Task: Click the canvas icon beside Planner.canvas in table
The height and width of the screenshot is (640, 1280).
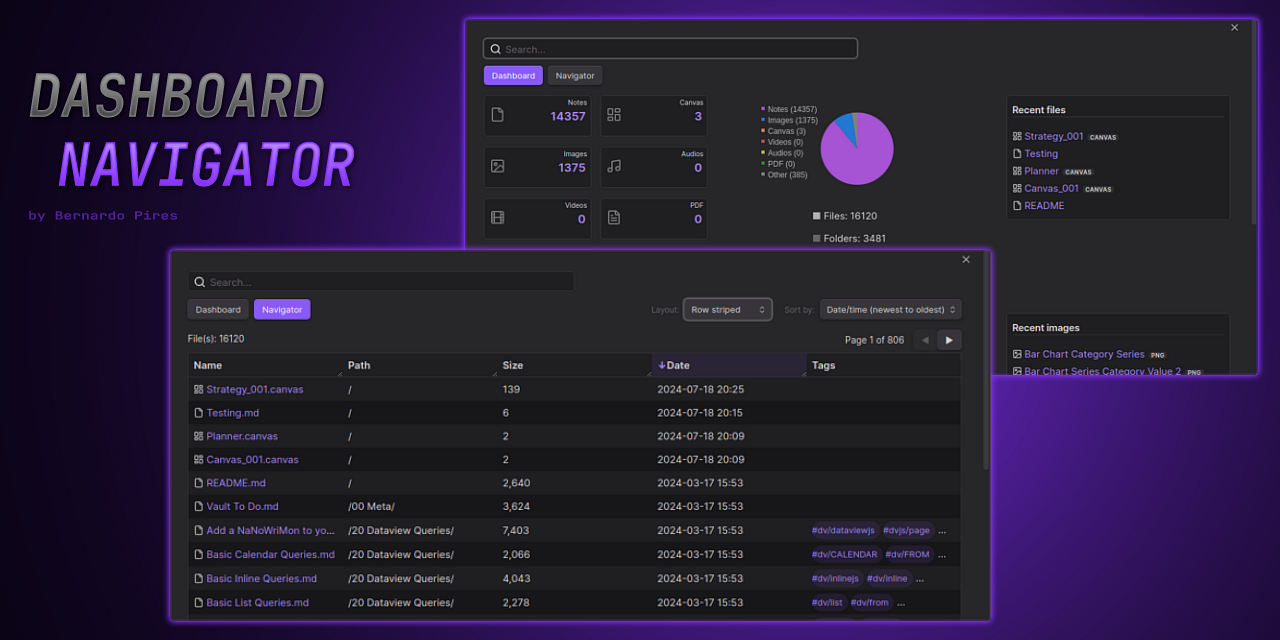Action: point(197,436)
